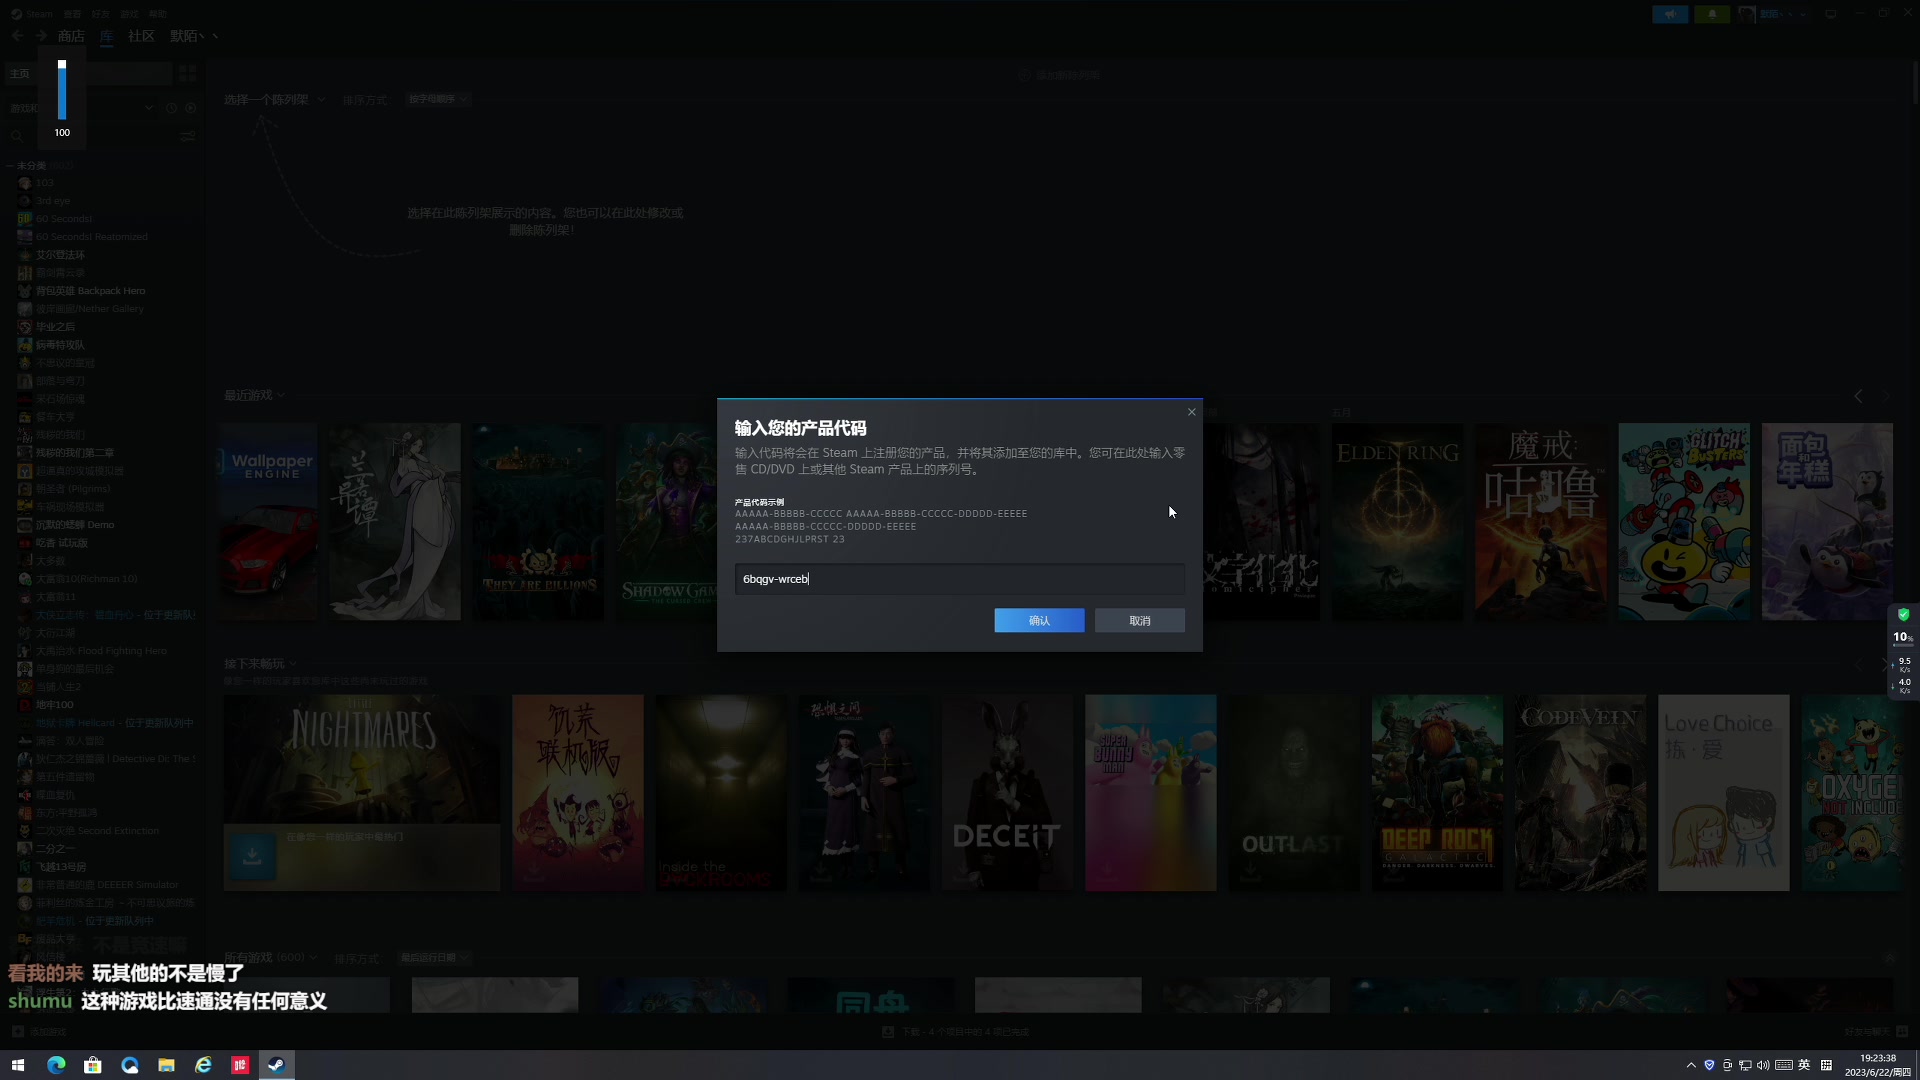Open advanced library filter icon
The width and height of the screenshot is (1920, 1080).
[188, 136]
